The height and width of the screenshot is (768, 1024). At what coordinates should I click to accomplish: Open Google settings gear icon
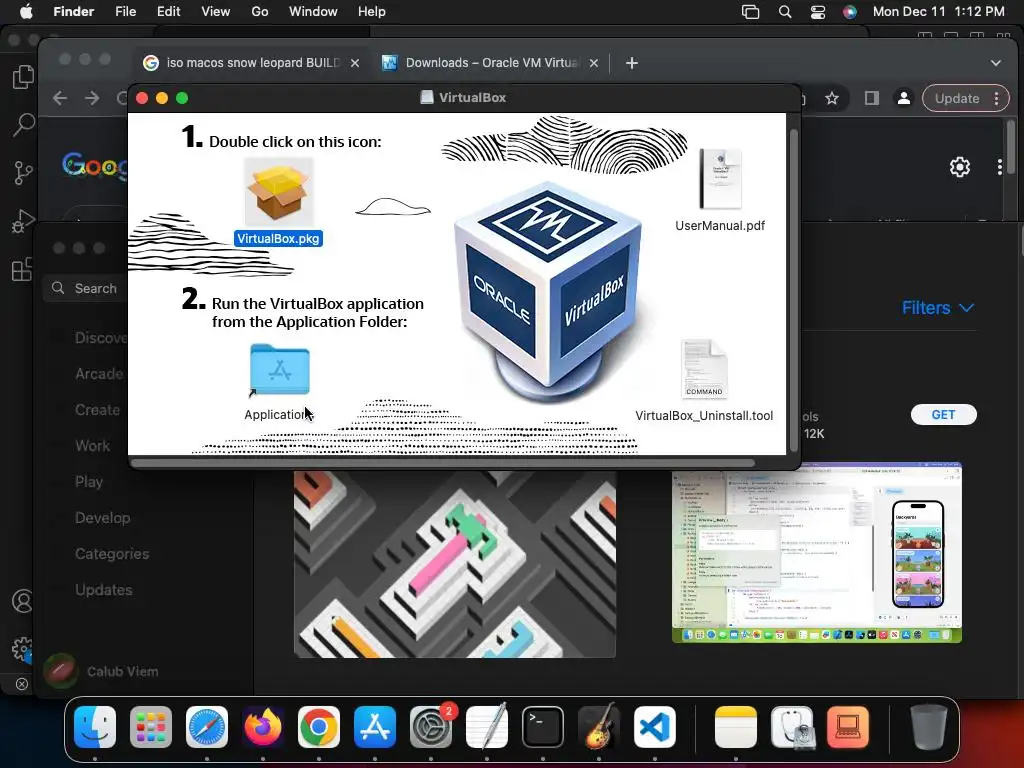click(x=959, y=167)
